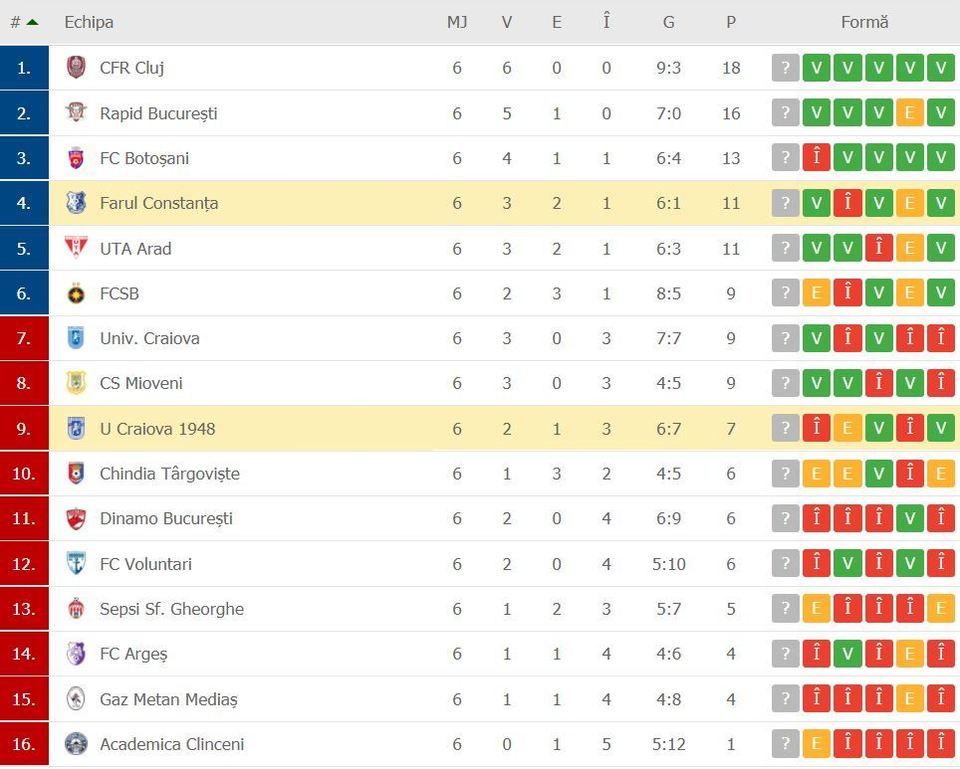Sort standings by the P points column
Viewport: 960px width, 769px height.
coord(730,22)
